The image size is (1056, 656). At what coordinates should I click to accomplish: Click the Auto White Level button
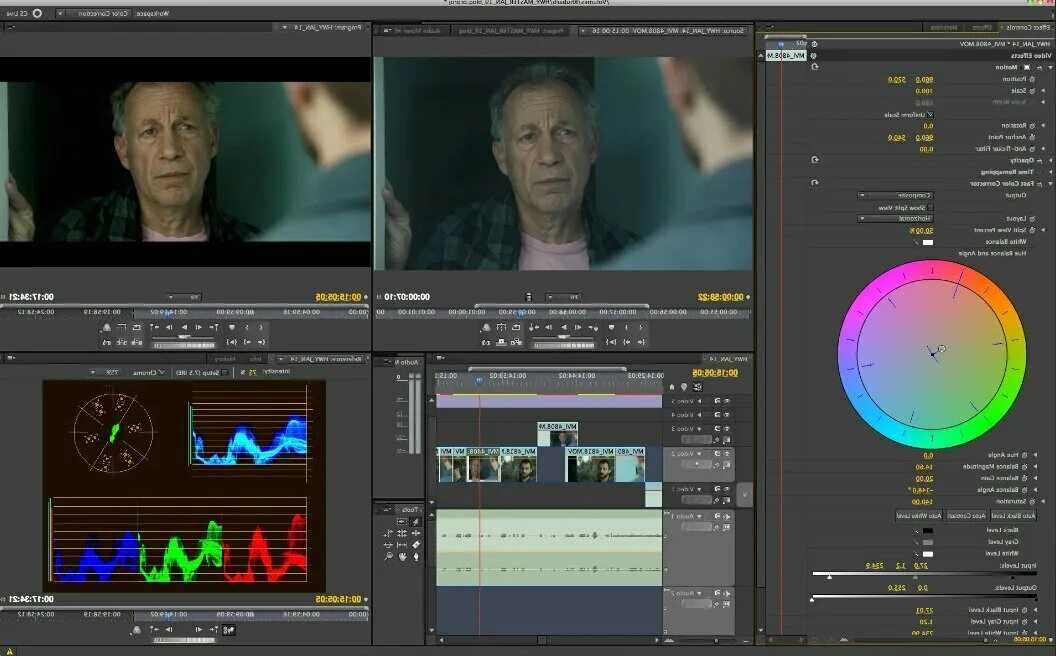pos(919,516)
